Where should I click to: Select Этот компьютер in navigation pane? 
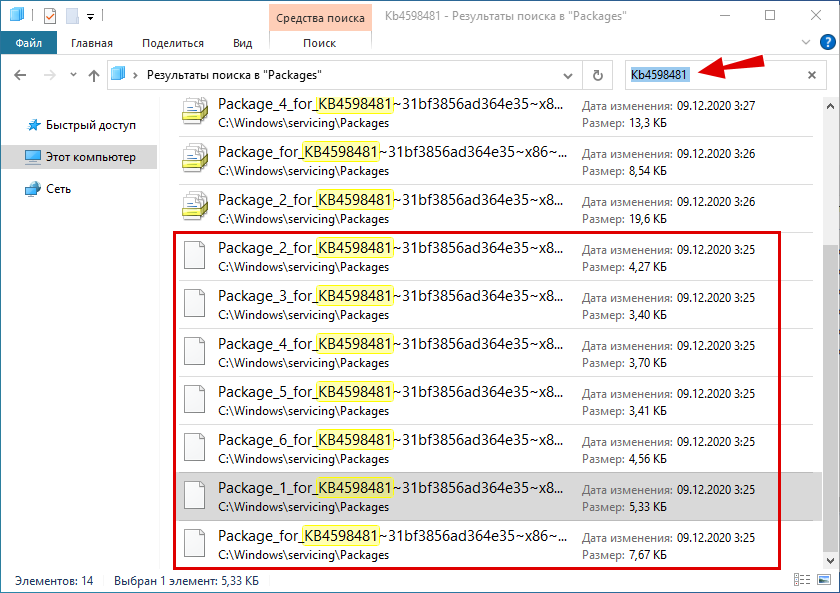pos(80,157)
